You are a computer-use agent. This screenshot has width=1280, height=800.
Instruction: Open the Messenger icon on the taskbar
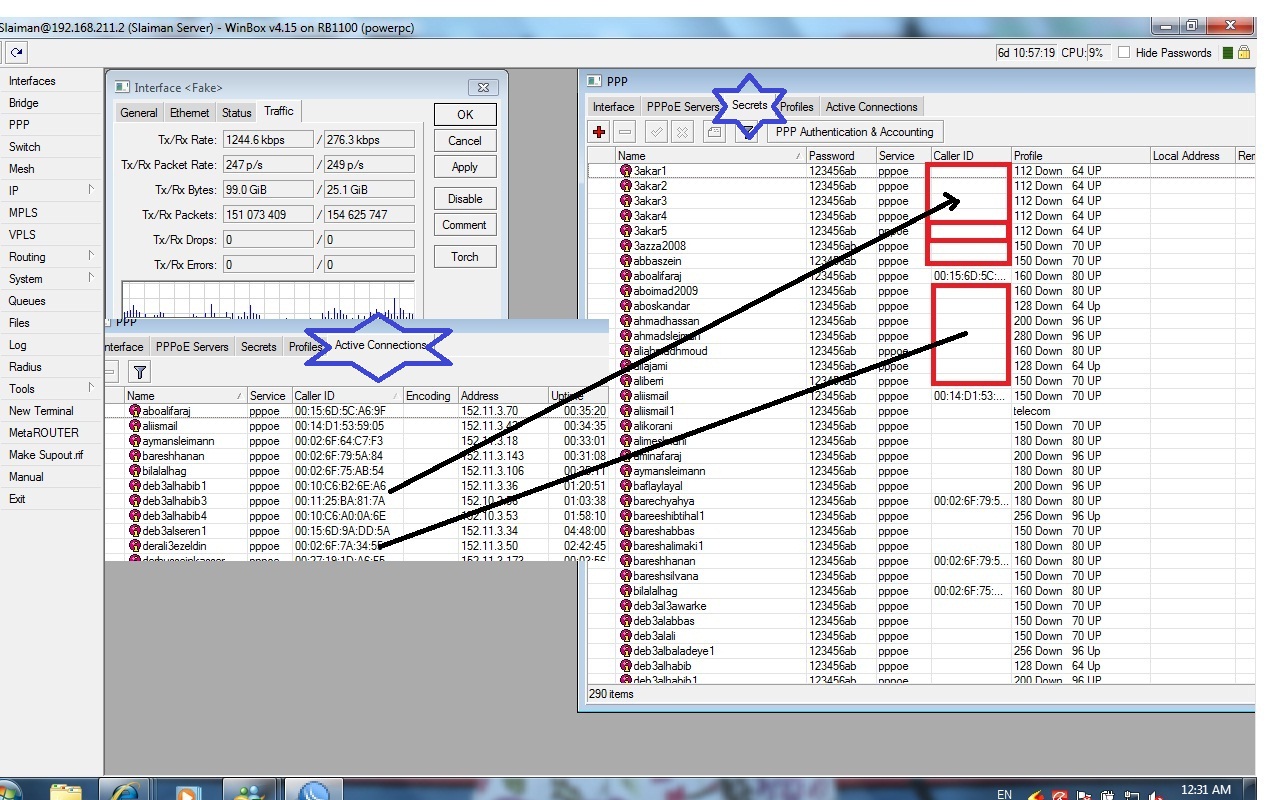click(x=250, y=792)
